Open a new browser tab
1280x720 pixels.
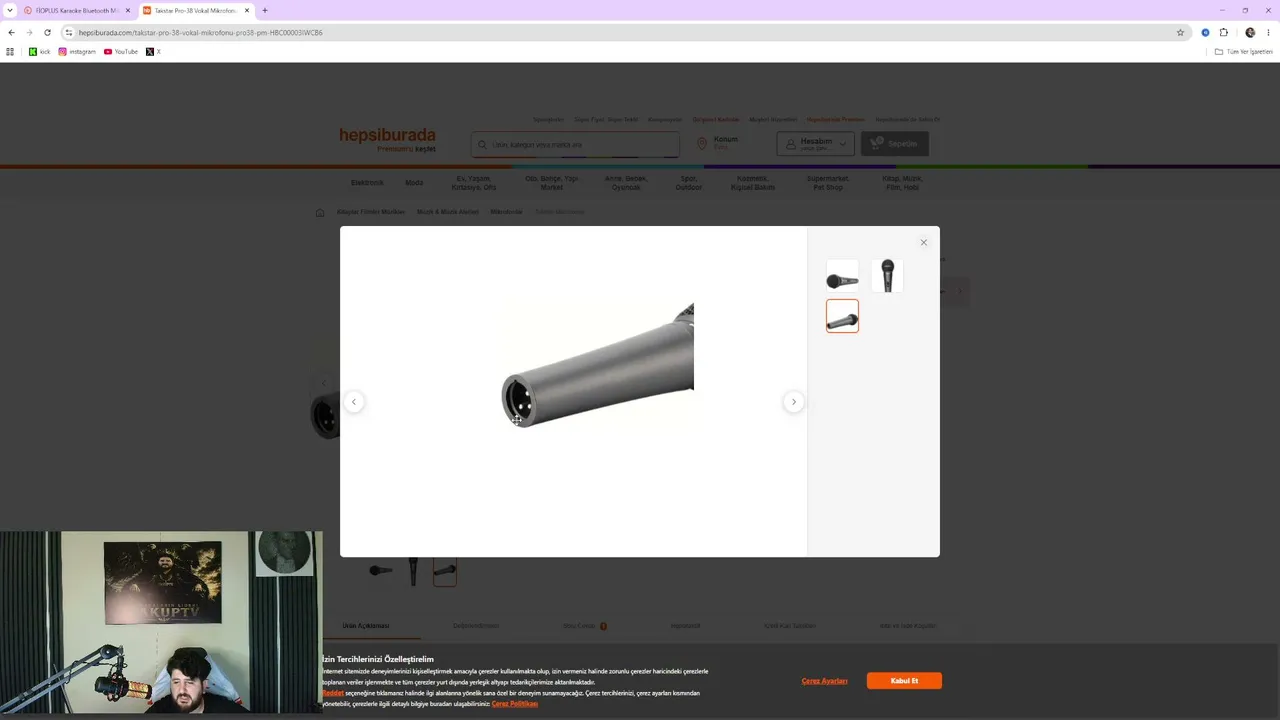265,10
